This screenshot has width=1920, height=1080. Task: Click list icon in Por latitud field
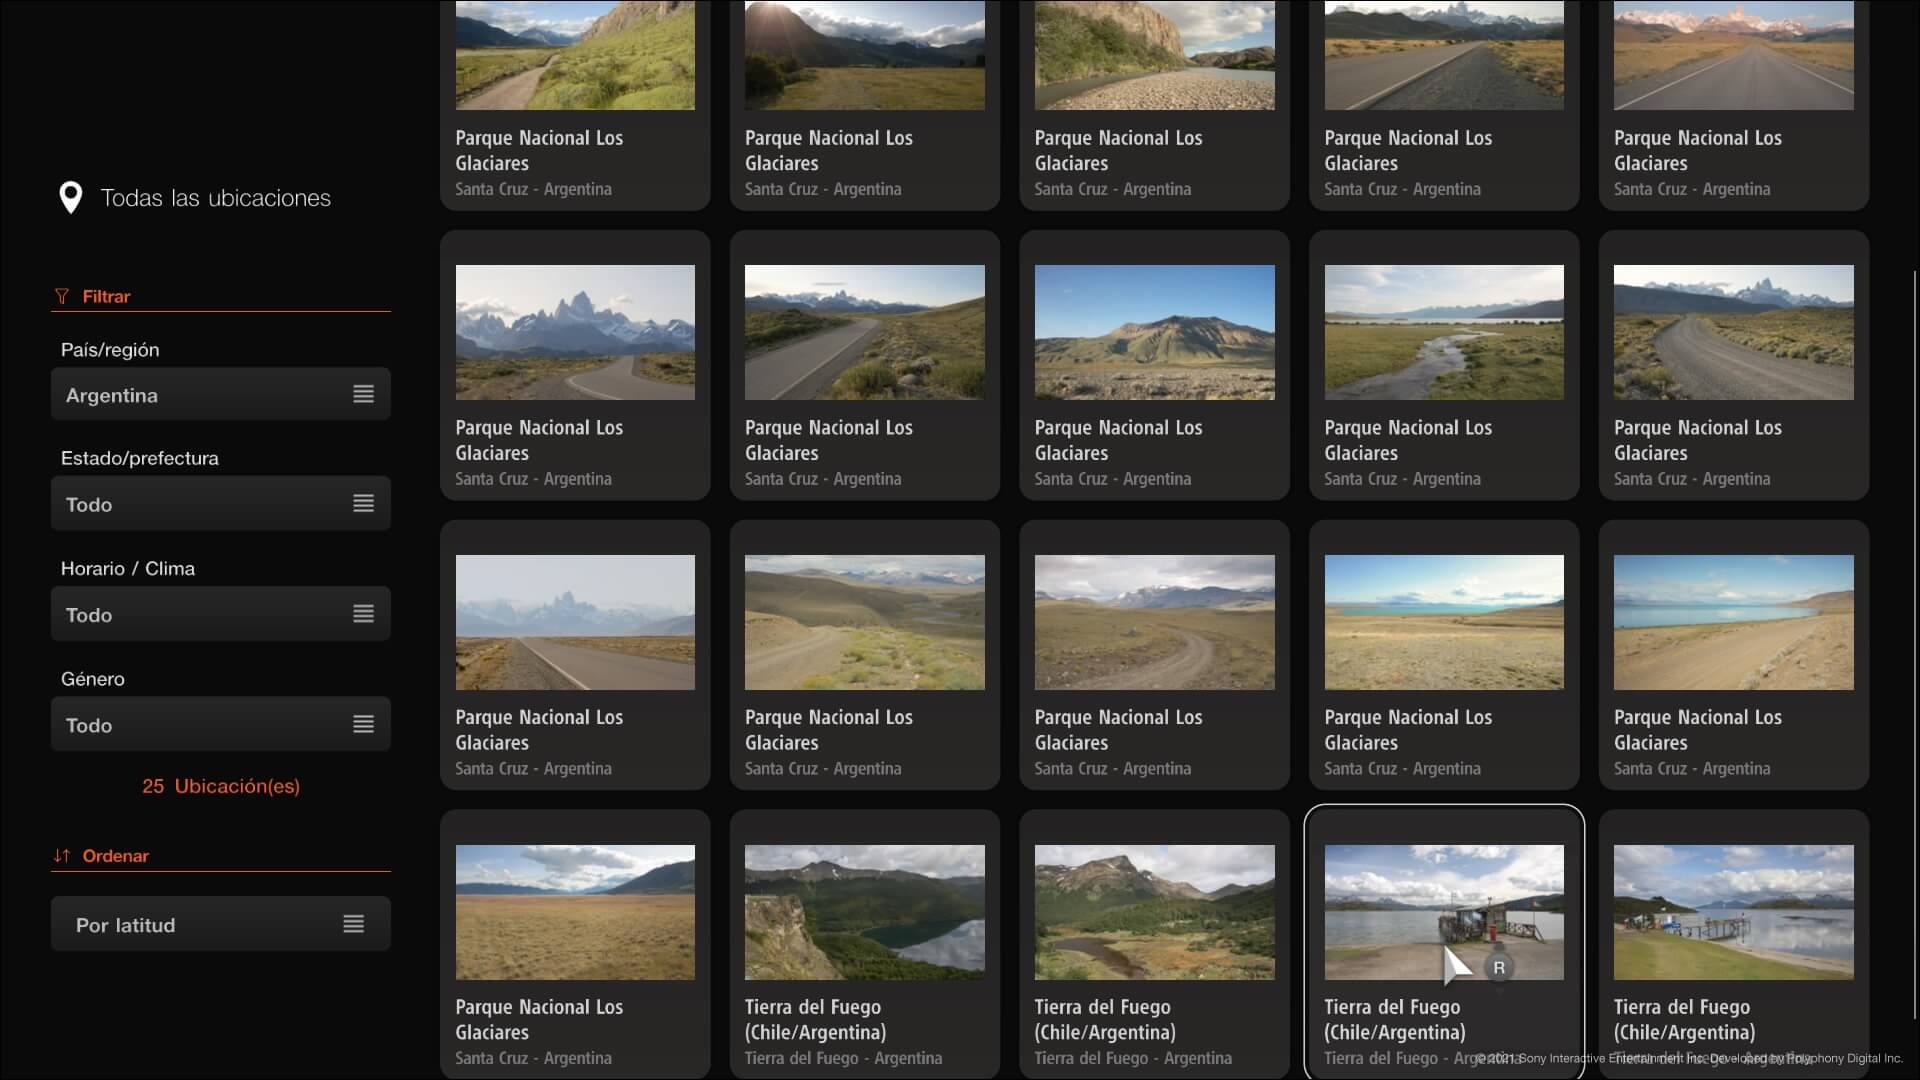pyautogui.click(x=353, y=924)
